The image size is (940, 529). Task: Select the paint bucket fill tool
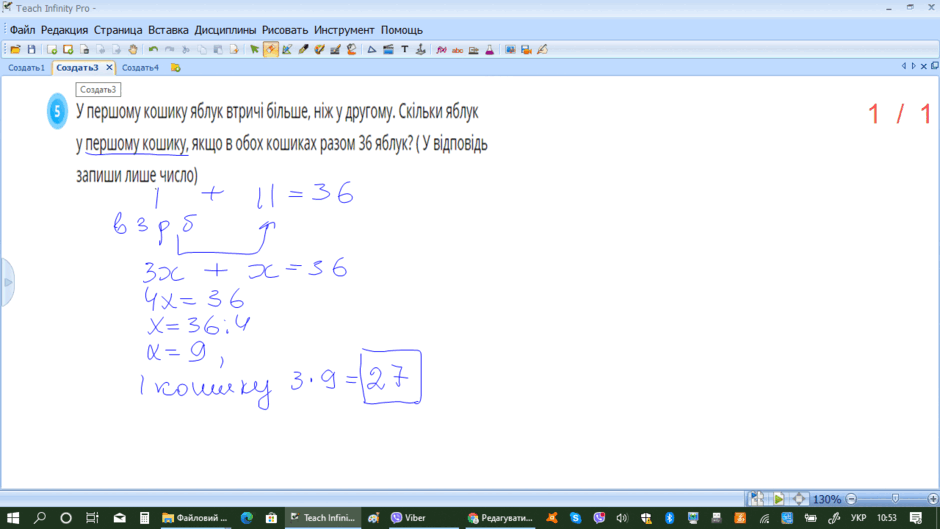pos(351,50)
